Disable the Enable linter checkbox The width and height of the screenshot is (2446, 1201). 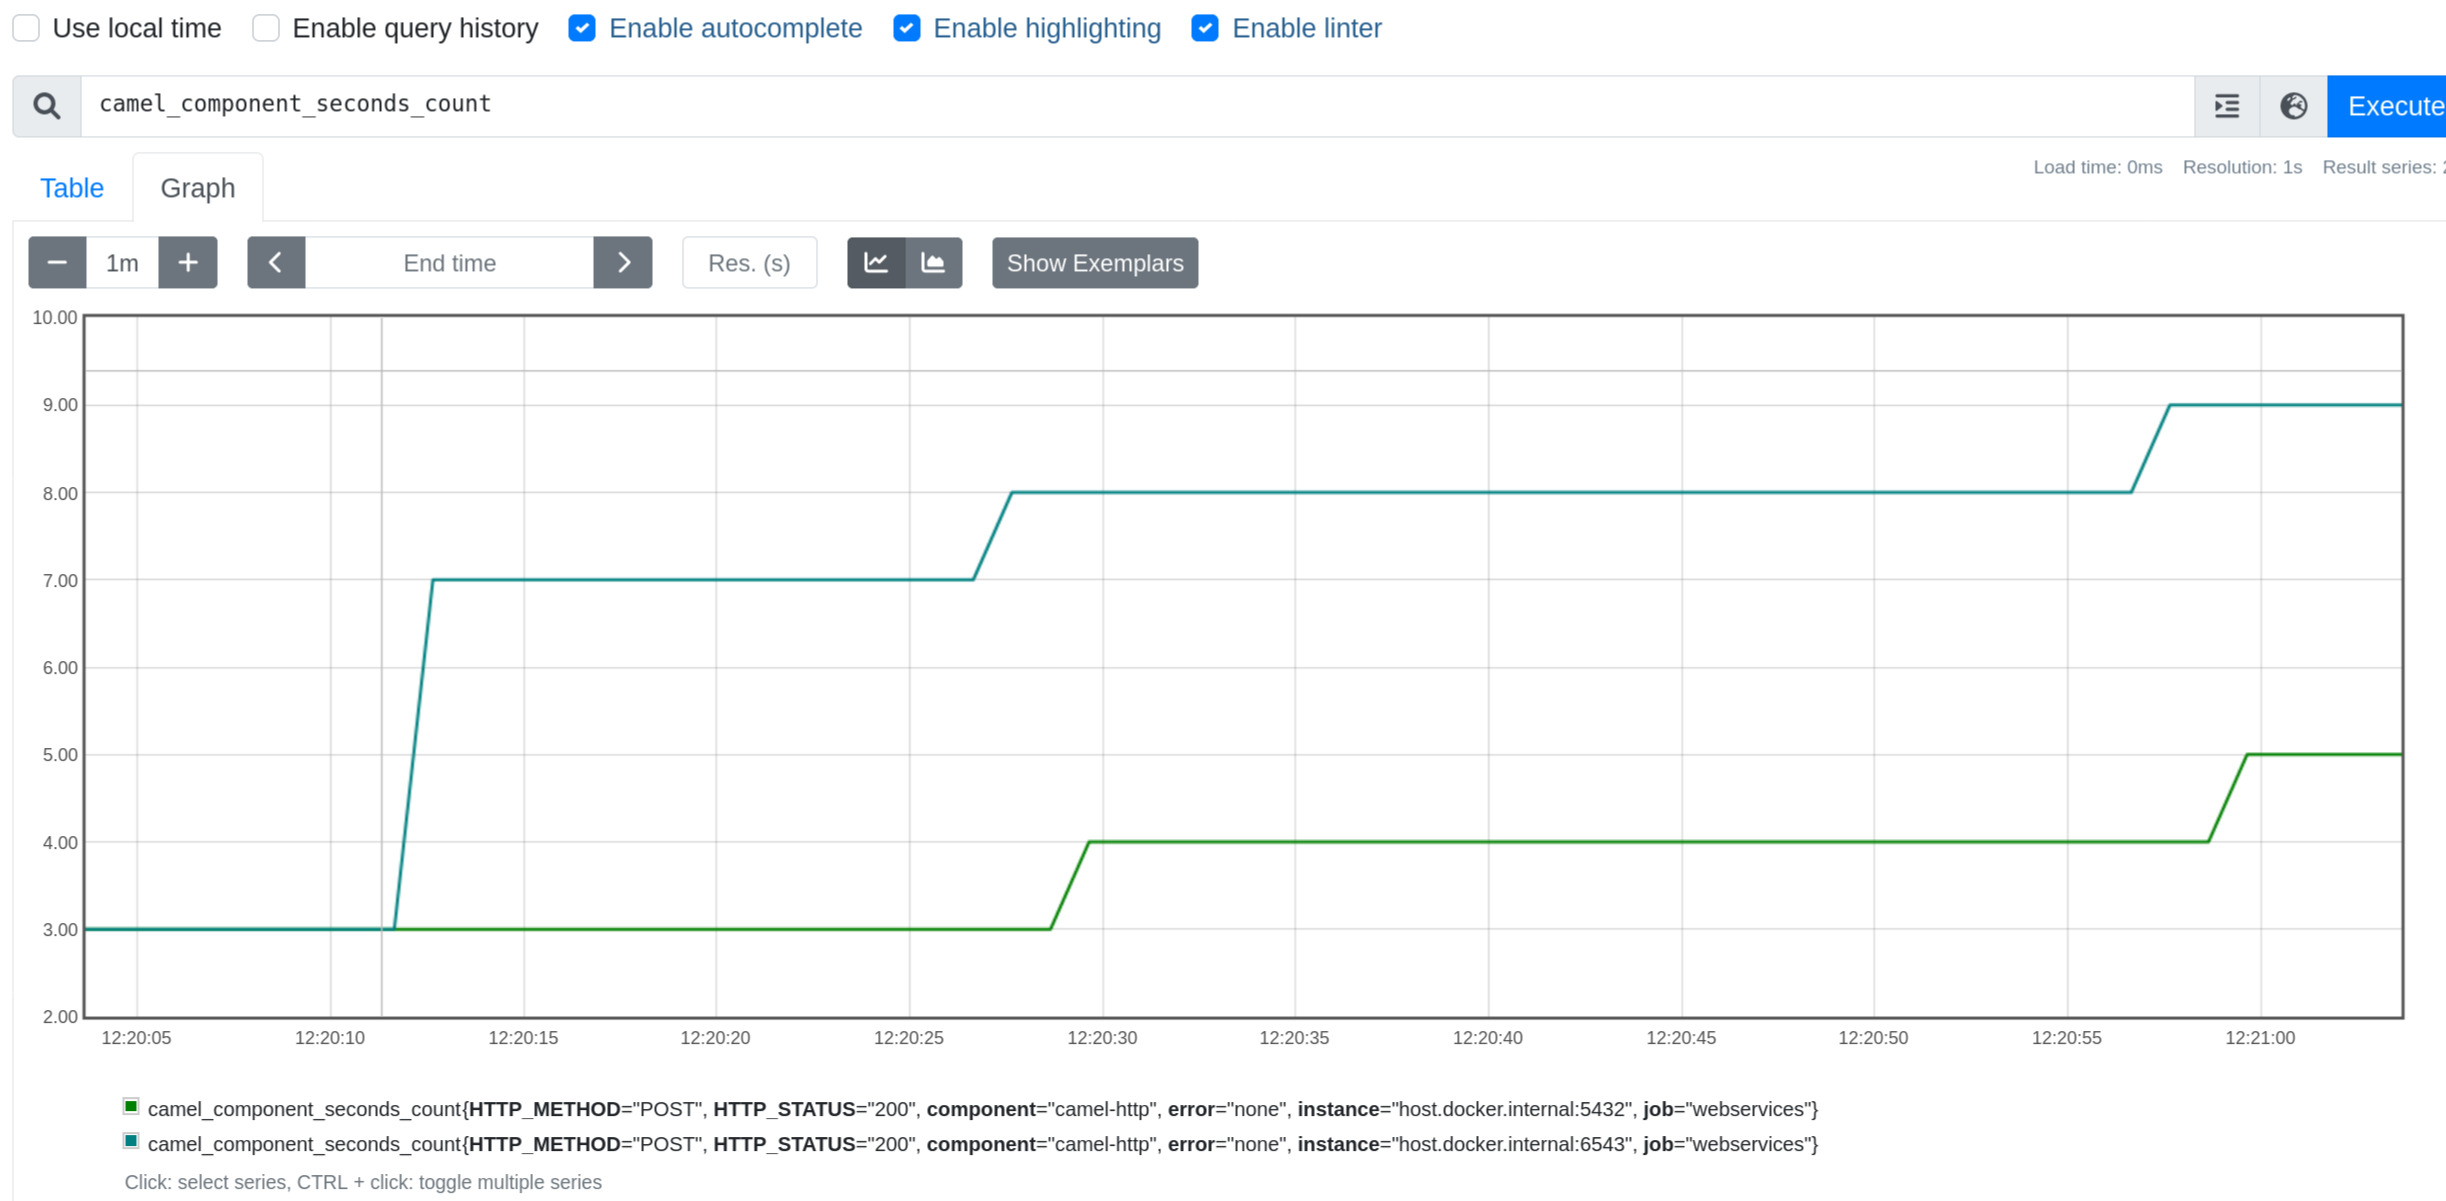[x=1204, y=28]
